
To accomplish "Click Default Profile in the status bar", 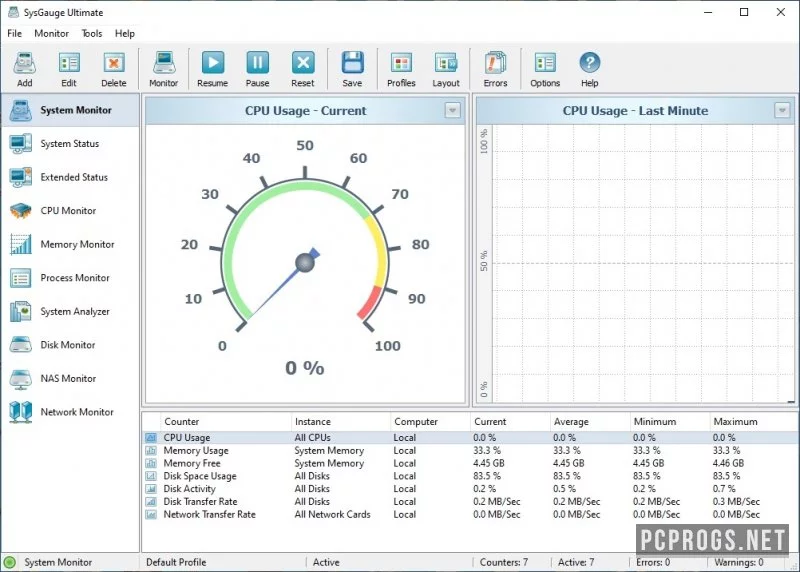I will tap(176, 562).
